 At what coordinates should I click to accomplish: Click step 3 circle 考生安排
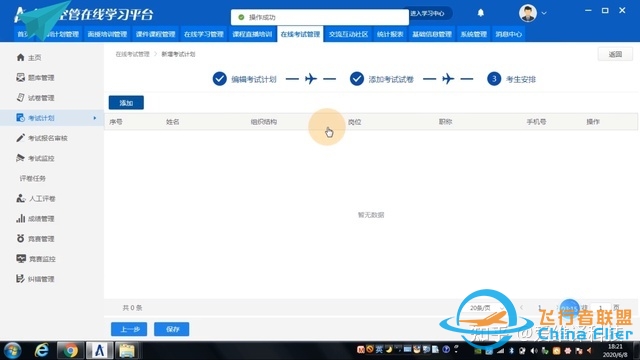[x=494, y=79]
